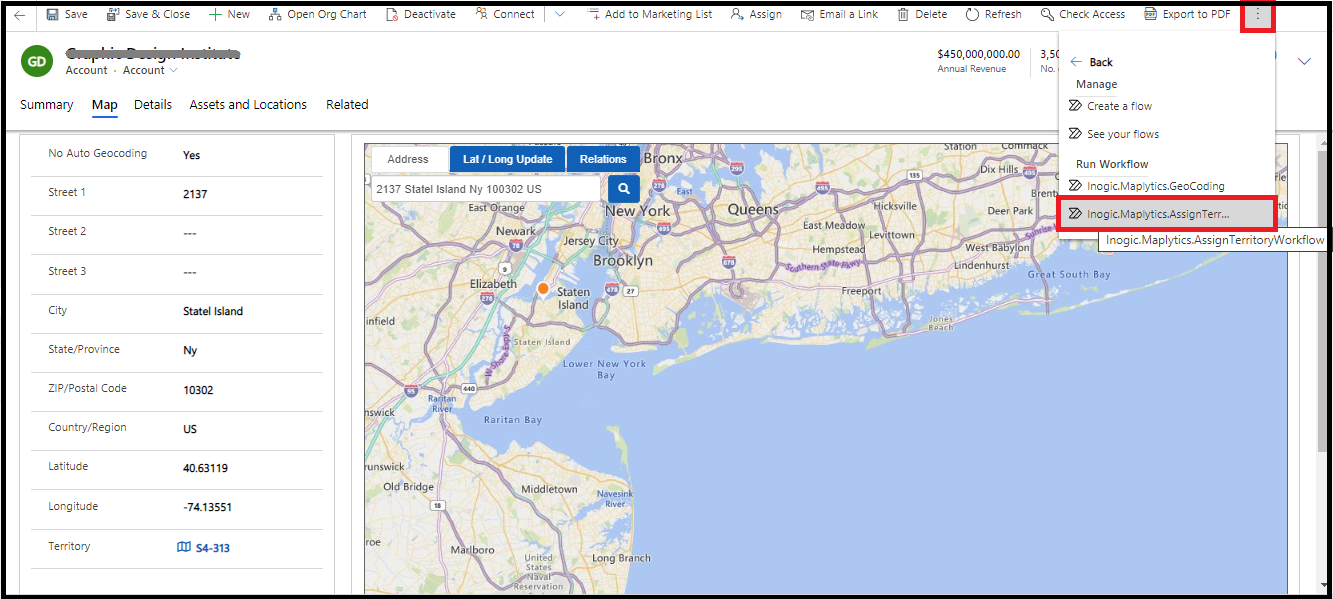Click Check Access in the toolbar

coord(1083,14)
